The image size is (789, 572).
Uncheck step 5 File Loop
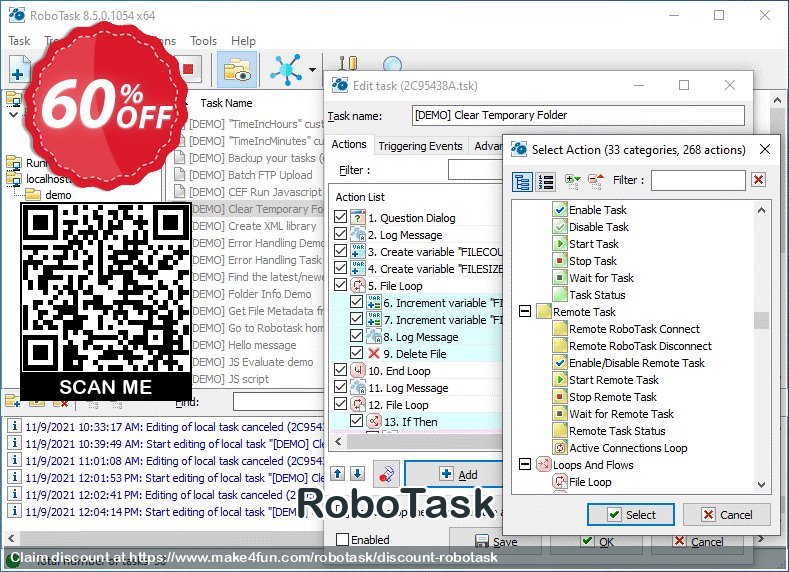[340, 285]
